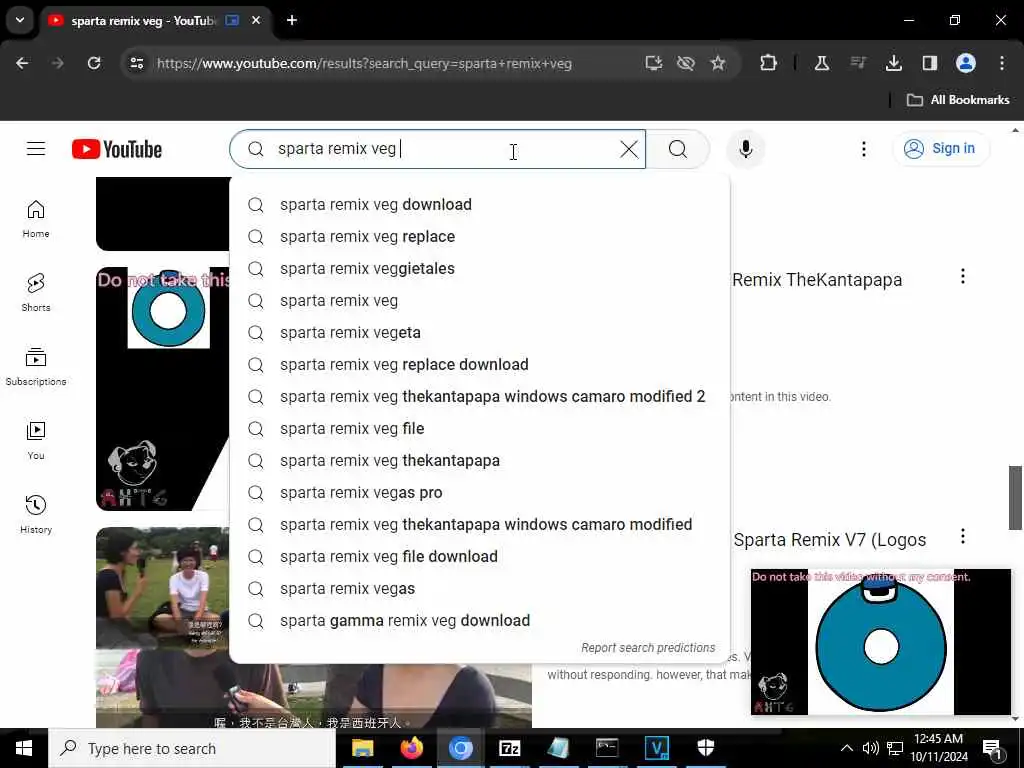Open the Extensions puzzle icon
This screenshot has width=1024, height=768.
(768, 63)
